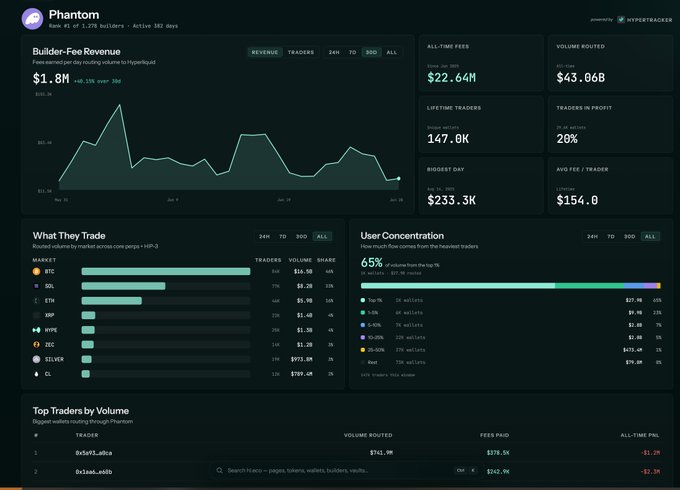Click the ETH market icon
The height and width of the screenshot is (490, 680).
point(36,301)
